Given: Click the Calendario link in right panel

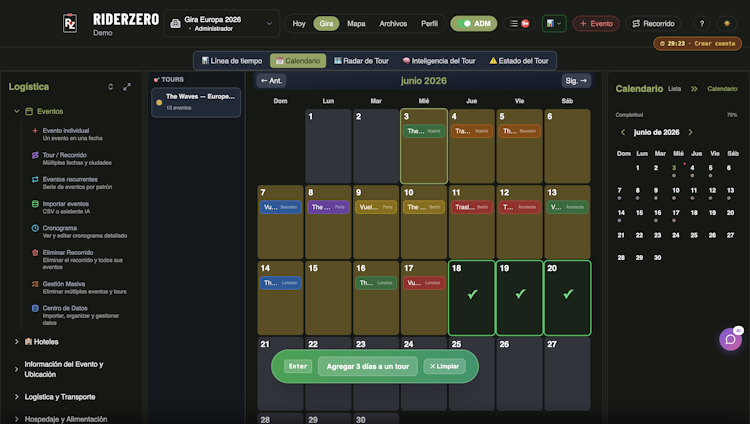Looking at the screenshot, I should pos(722,89).
